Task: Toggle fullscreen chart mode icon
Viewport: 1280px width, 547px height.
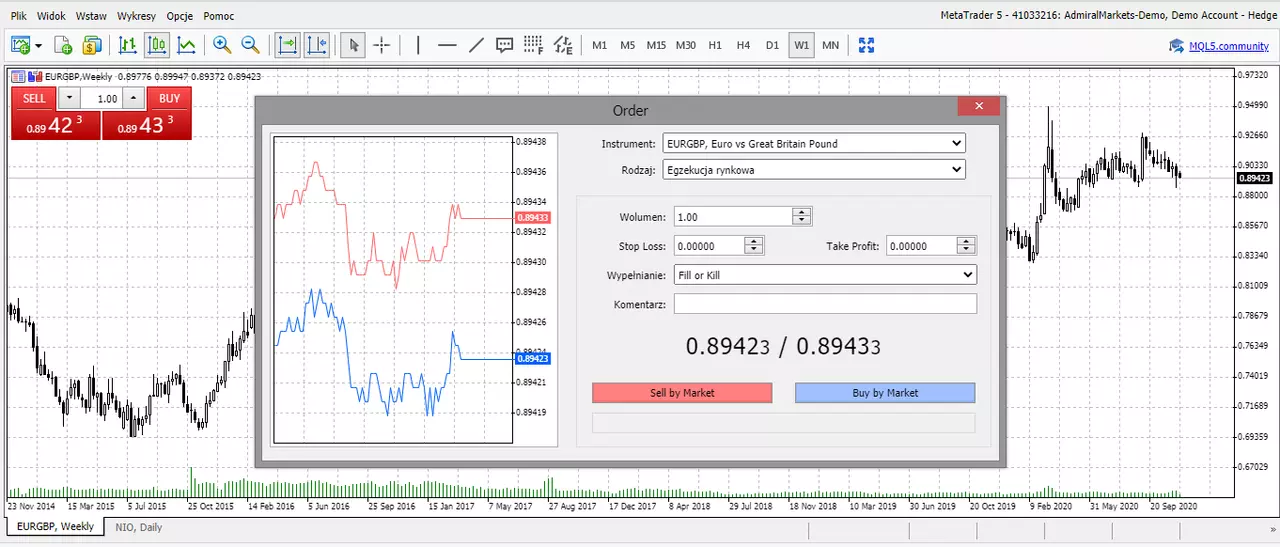Action: click(866, 45)
